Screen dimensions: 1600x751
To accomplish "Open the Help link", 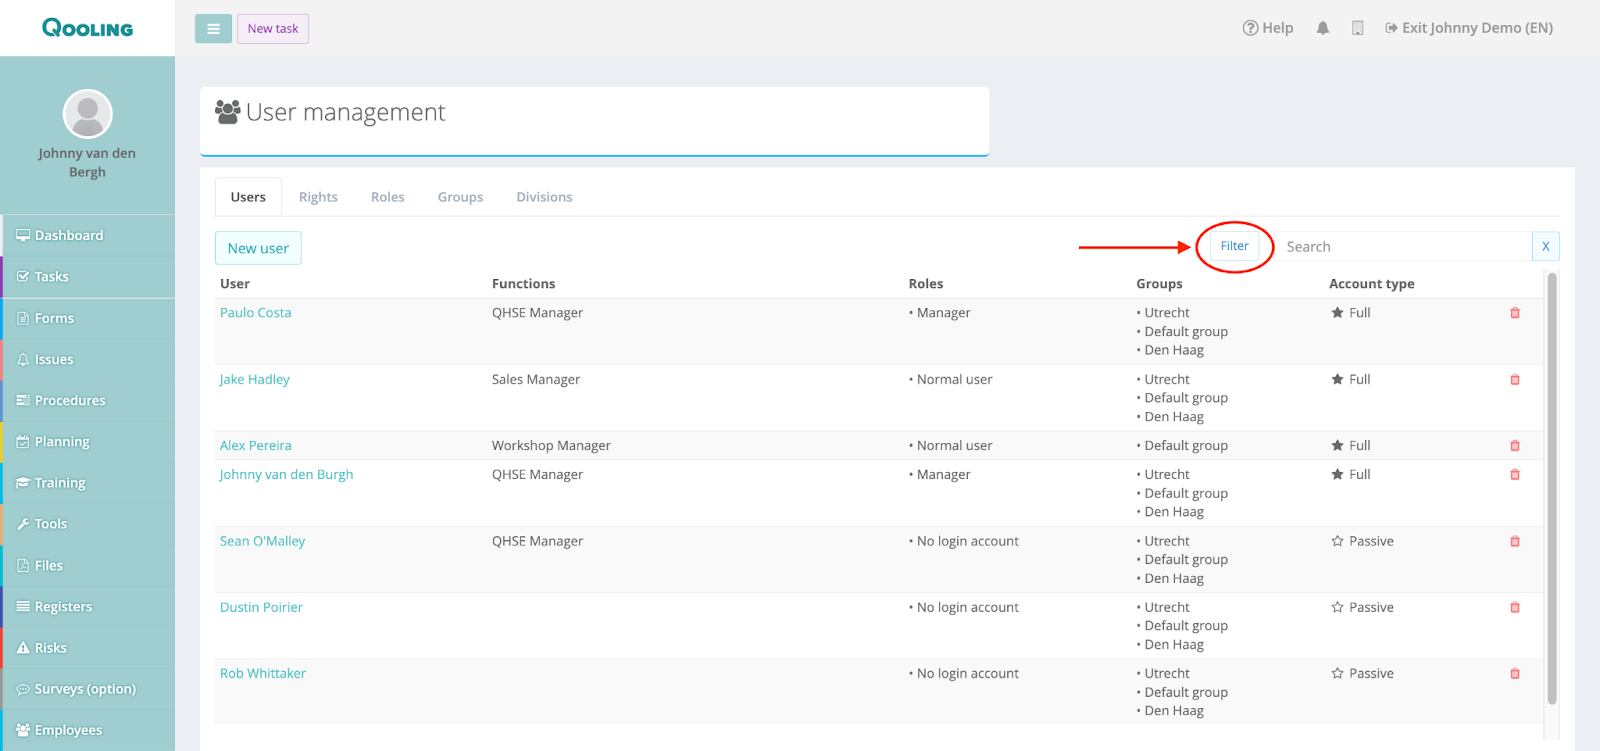I will pos(1268,28).
